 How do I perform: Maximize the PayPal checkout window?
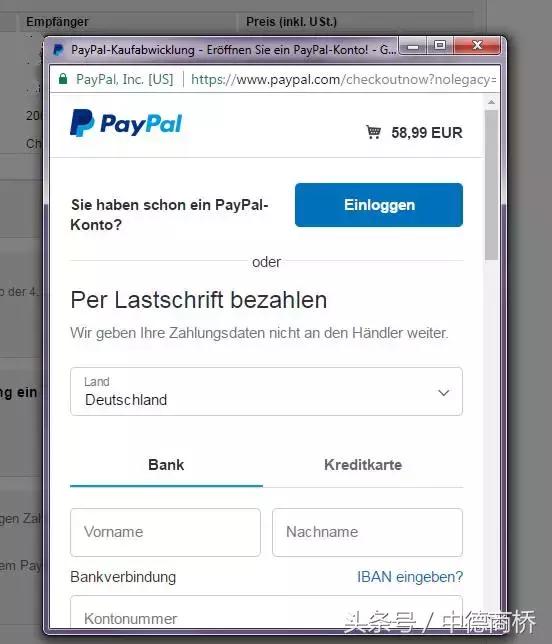click(x=440, y=45)
